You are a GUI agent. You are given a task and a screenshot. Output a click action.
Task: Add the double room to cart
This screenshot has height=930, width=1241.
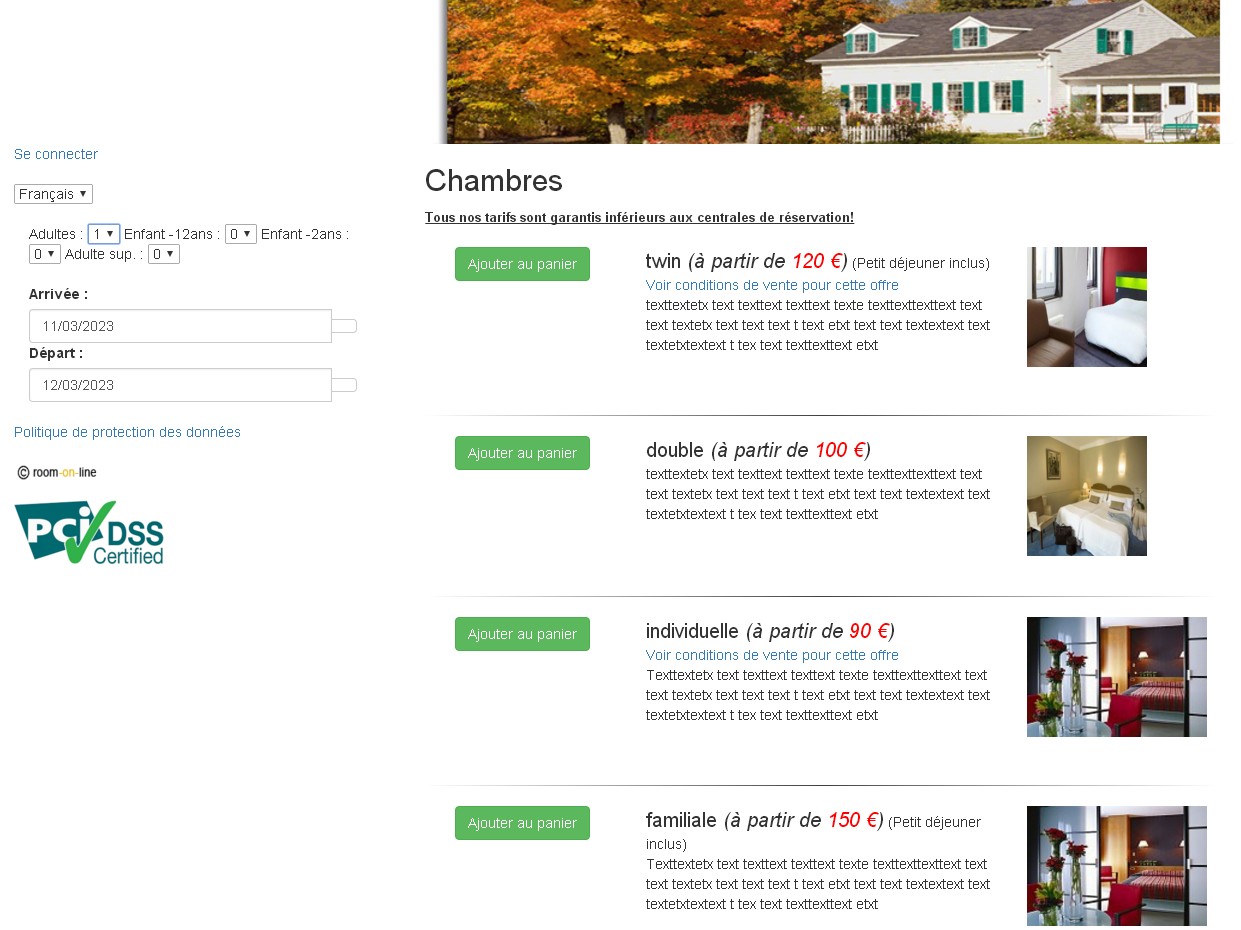(522, 453)
